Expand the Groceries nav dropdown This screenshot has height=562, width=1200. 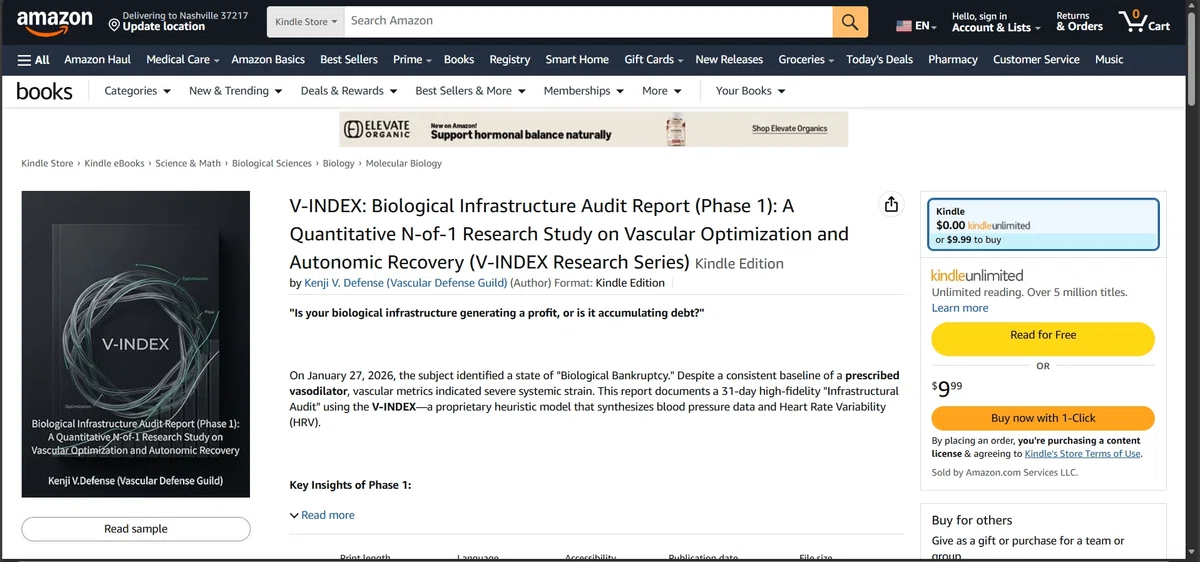(806, 59)
